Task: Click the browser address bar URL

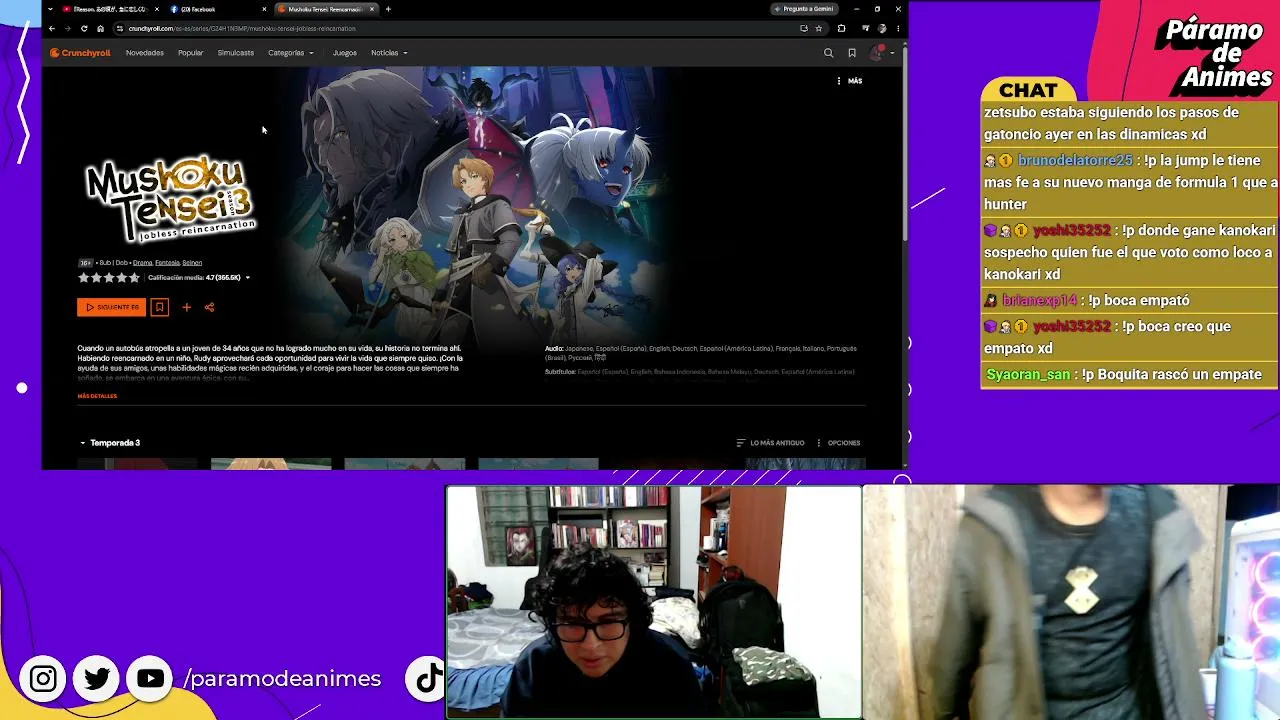Action: 242,28
